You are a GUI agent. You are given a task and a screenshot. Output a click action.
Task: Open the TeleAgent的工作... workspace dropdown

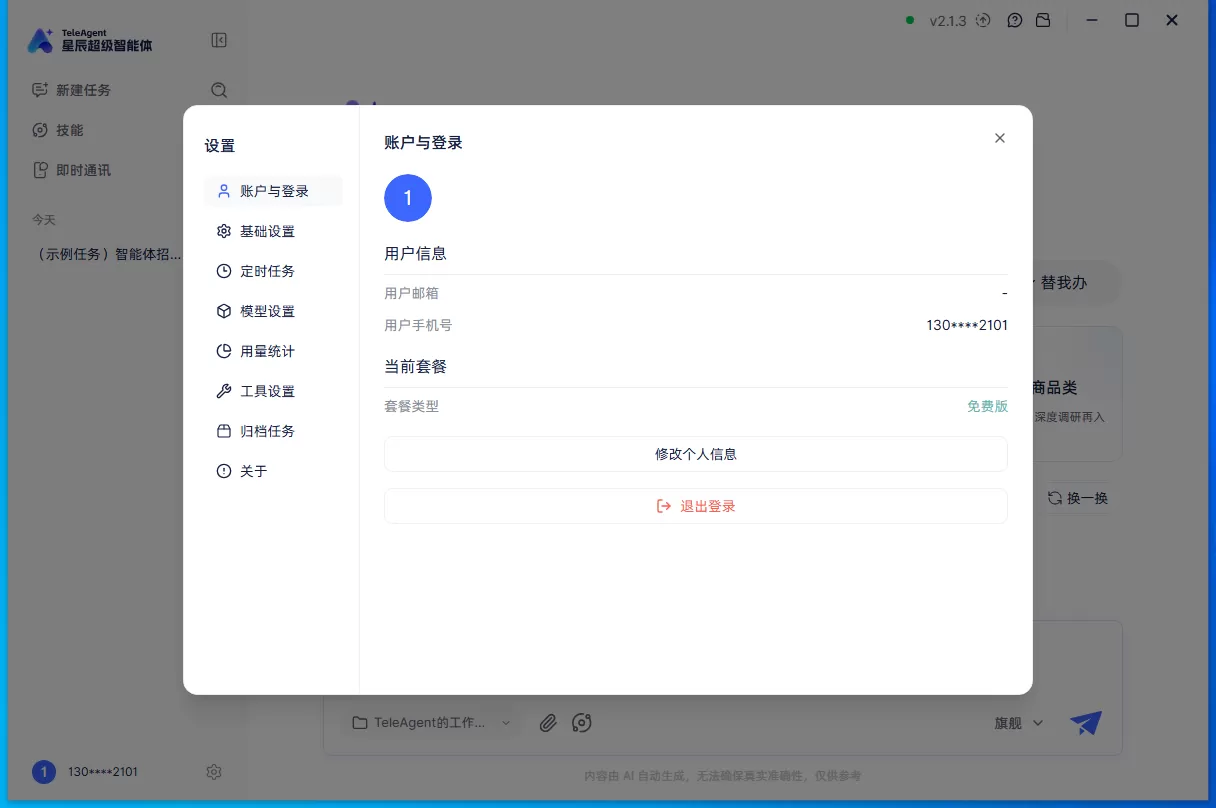tap(431, 722)
